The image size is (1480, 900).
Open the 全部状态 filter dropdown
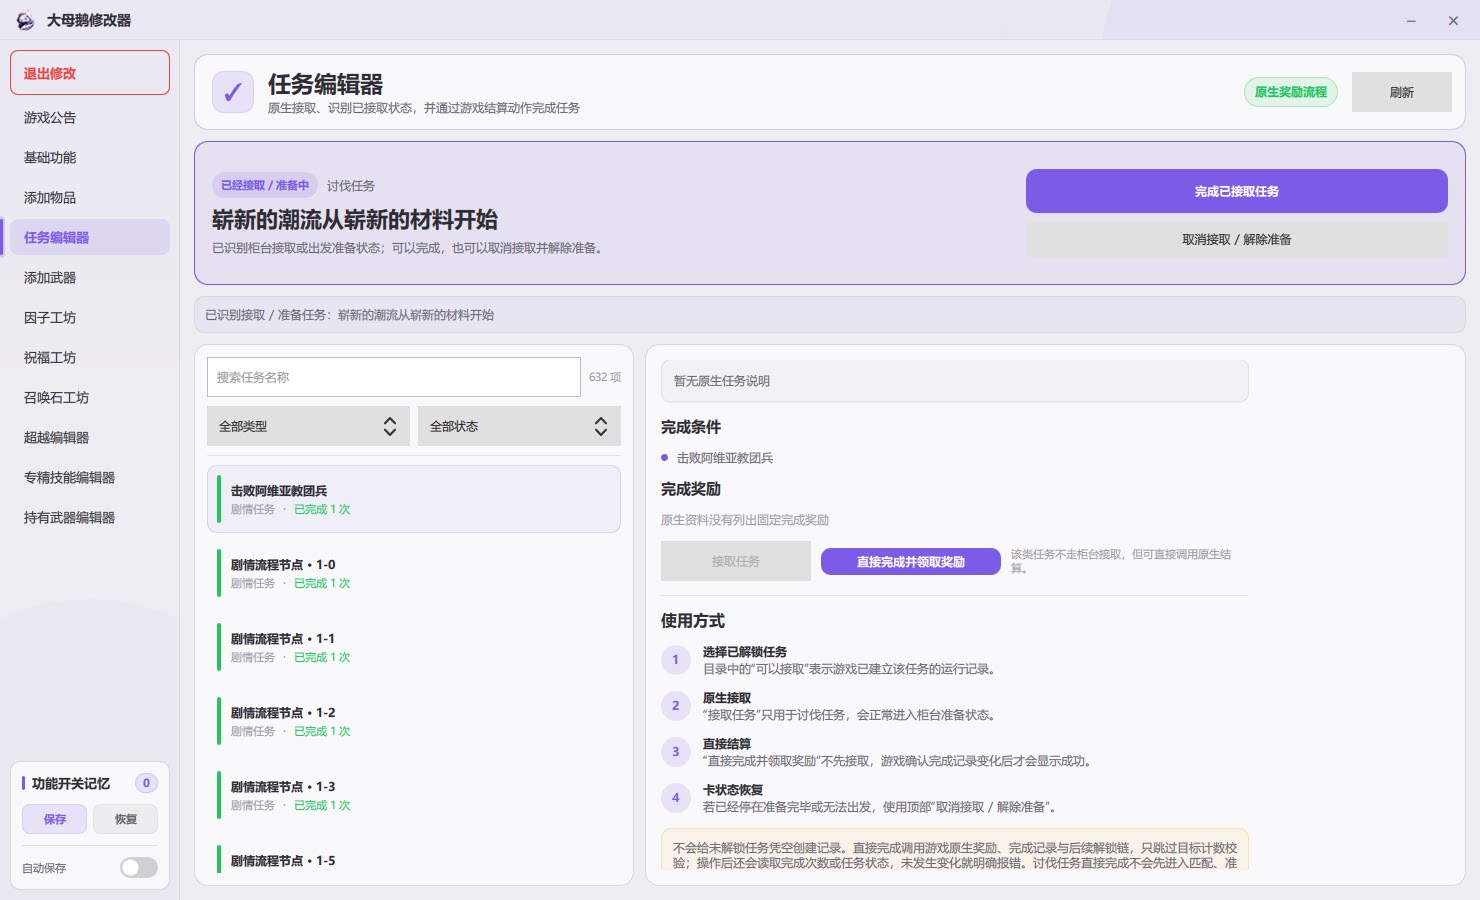[x=519, y=426]
